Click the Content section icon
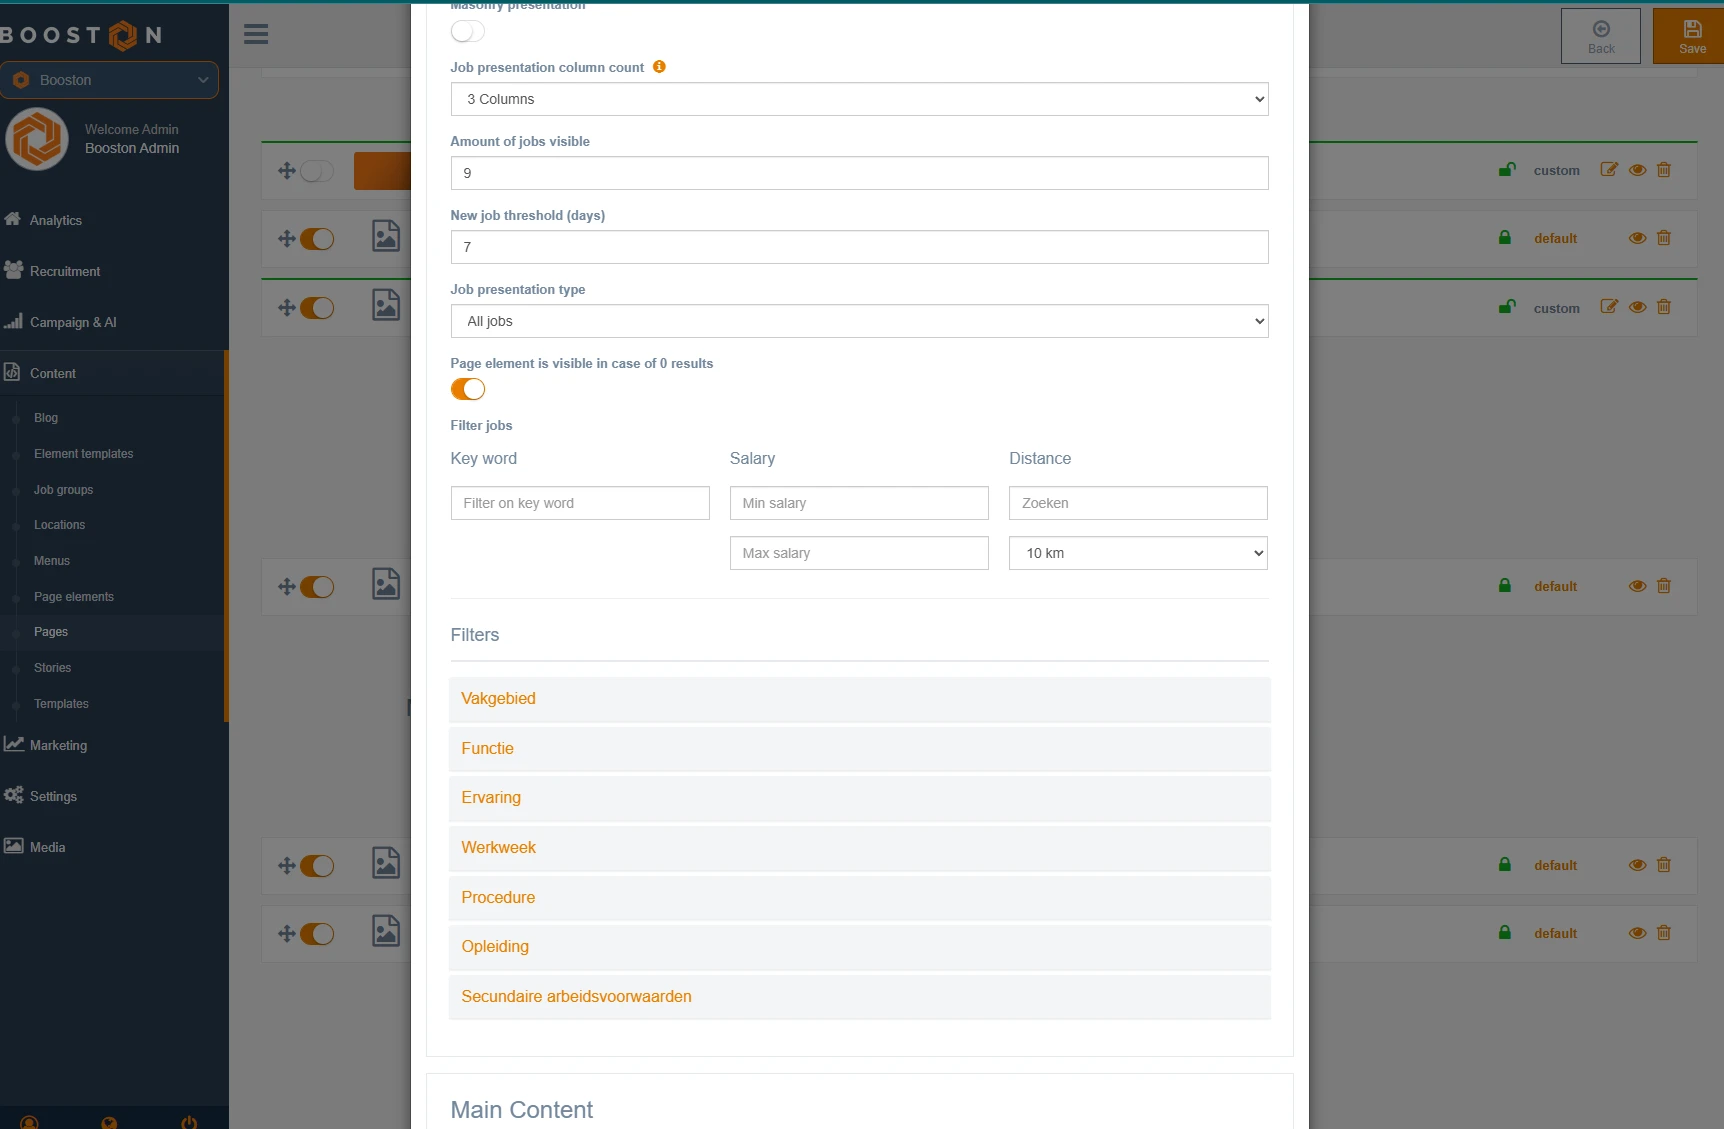The image size is (1724, 1129). coord(12,372)
